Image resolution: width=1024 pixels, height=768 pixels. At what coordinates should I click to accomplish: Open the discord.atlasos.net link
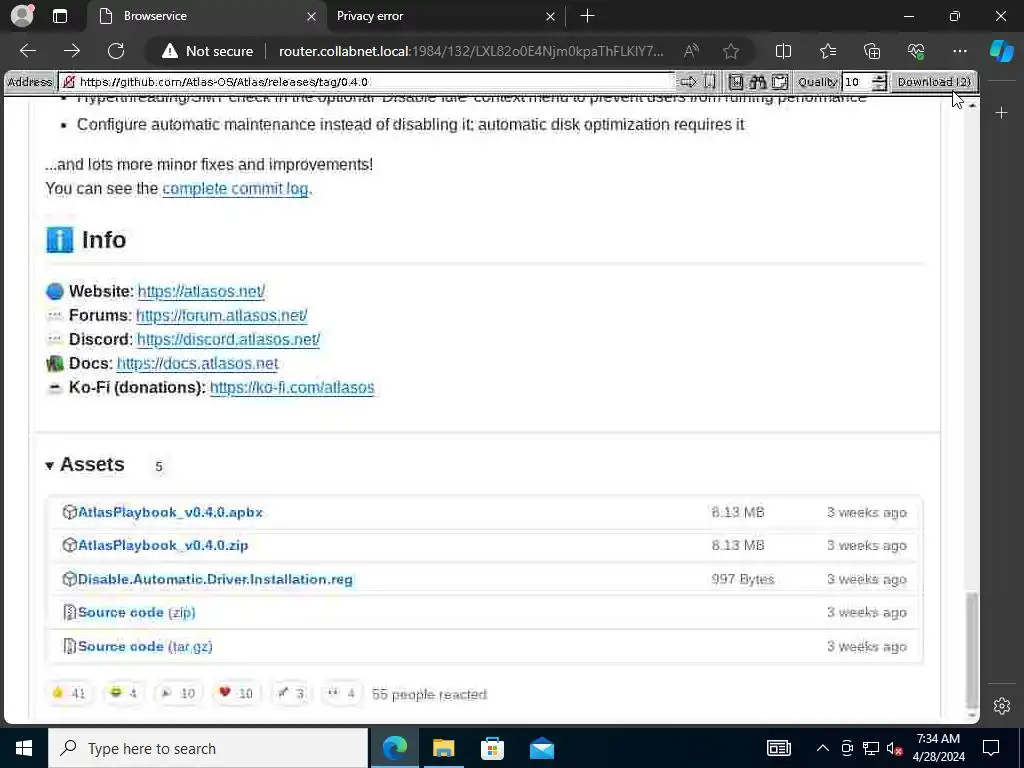(229, 340)
